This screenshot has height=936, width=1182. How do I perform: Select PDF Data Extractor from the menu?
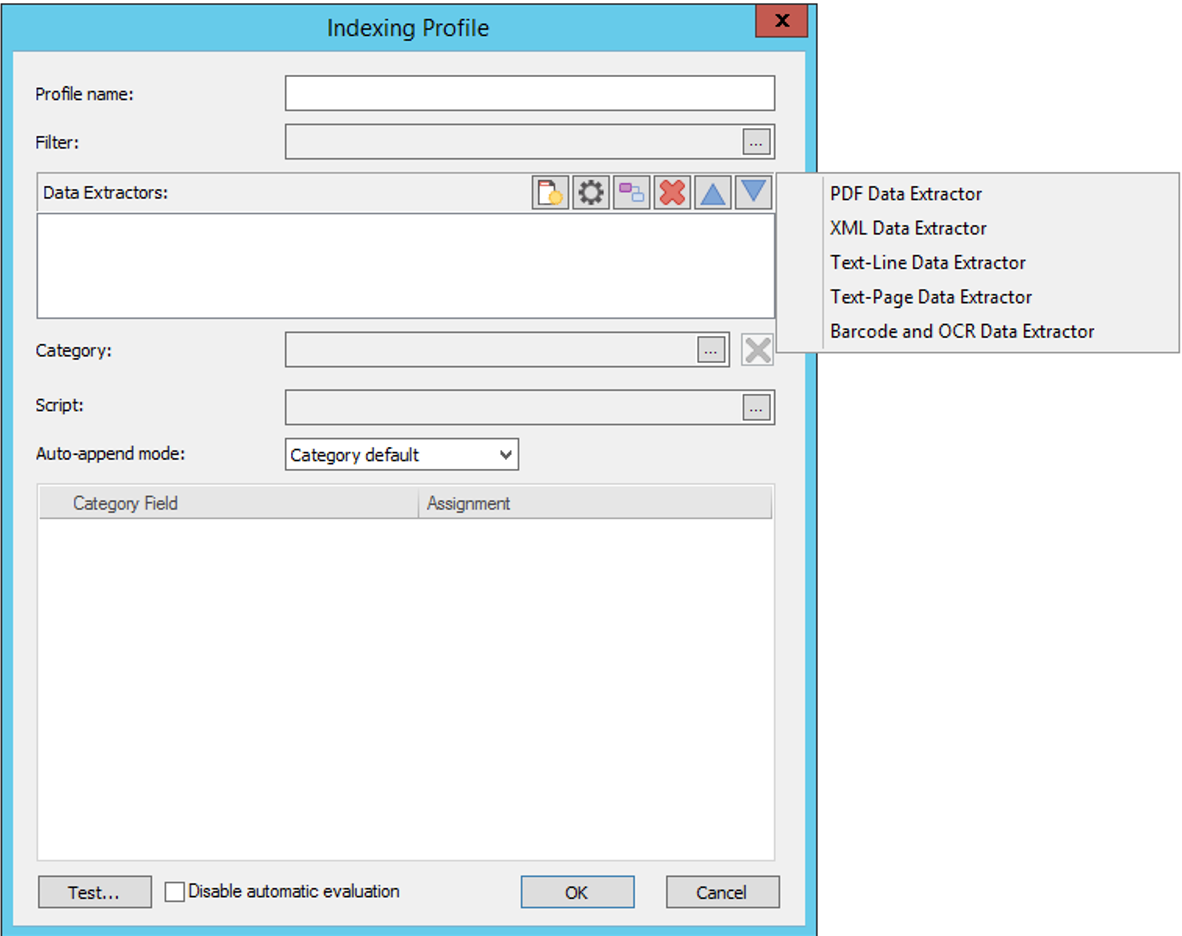tap(905, 193)
